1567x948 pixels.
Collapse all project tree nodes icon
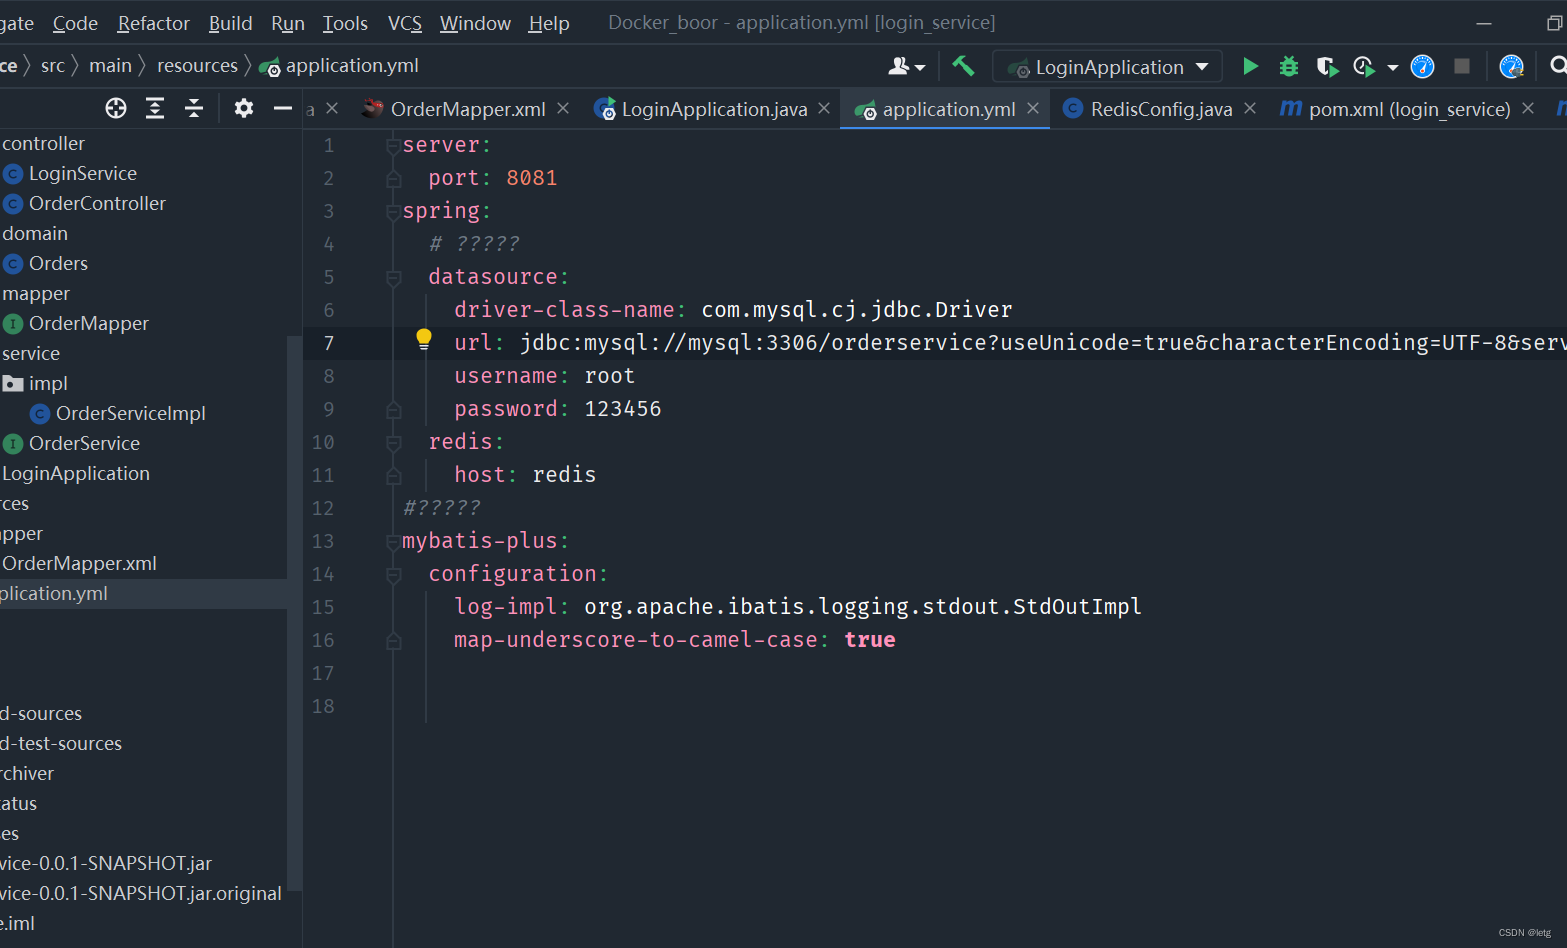tap(194, 108)
